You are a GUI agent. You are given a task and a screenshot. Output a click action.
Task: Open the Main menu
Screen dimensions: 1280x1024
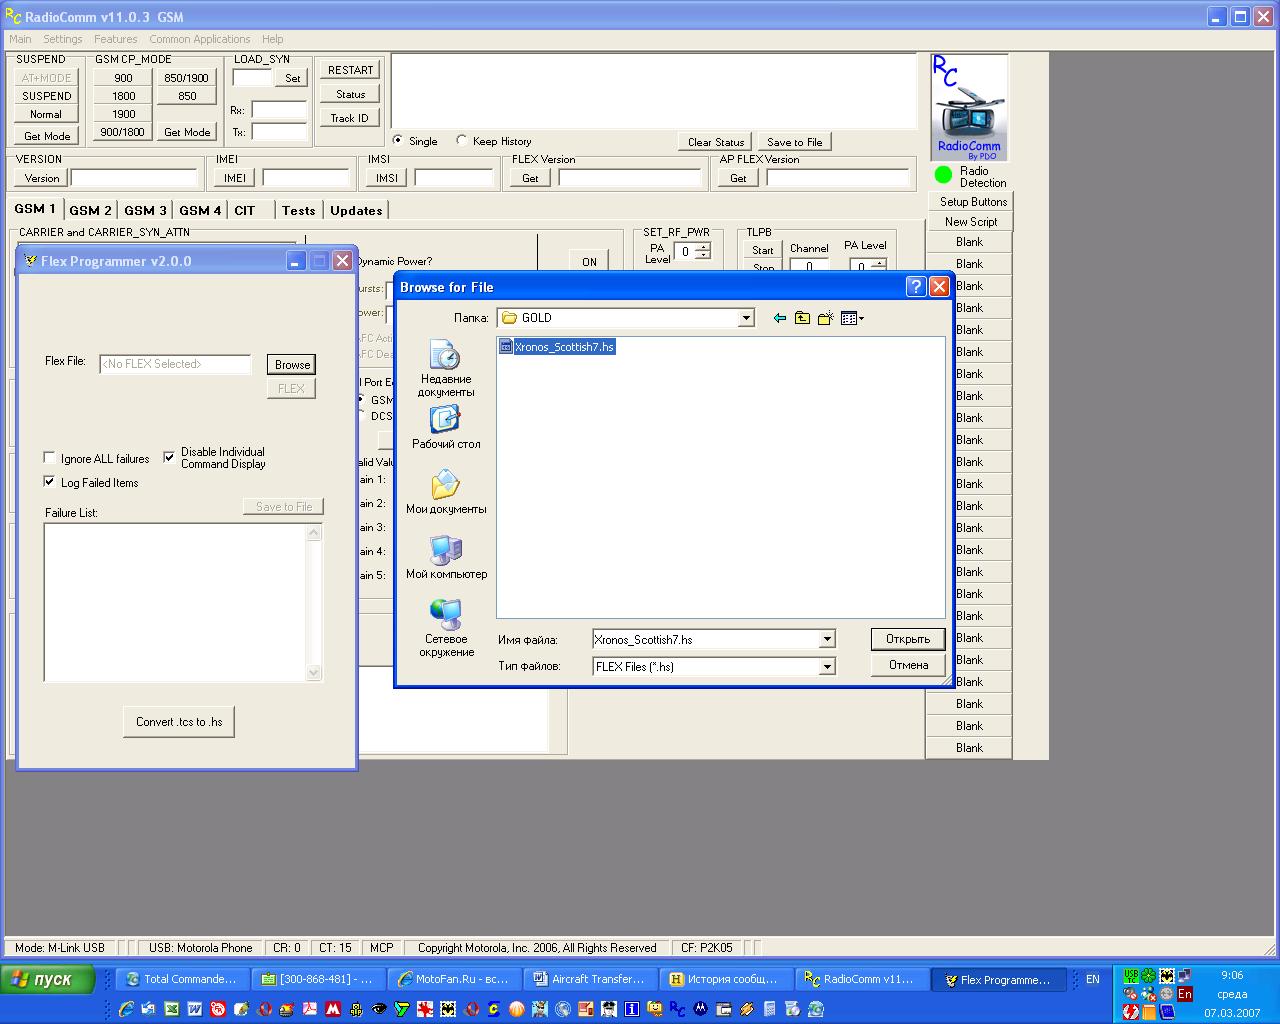tap(20, 39)
